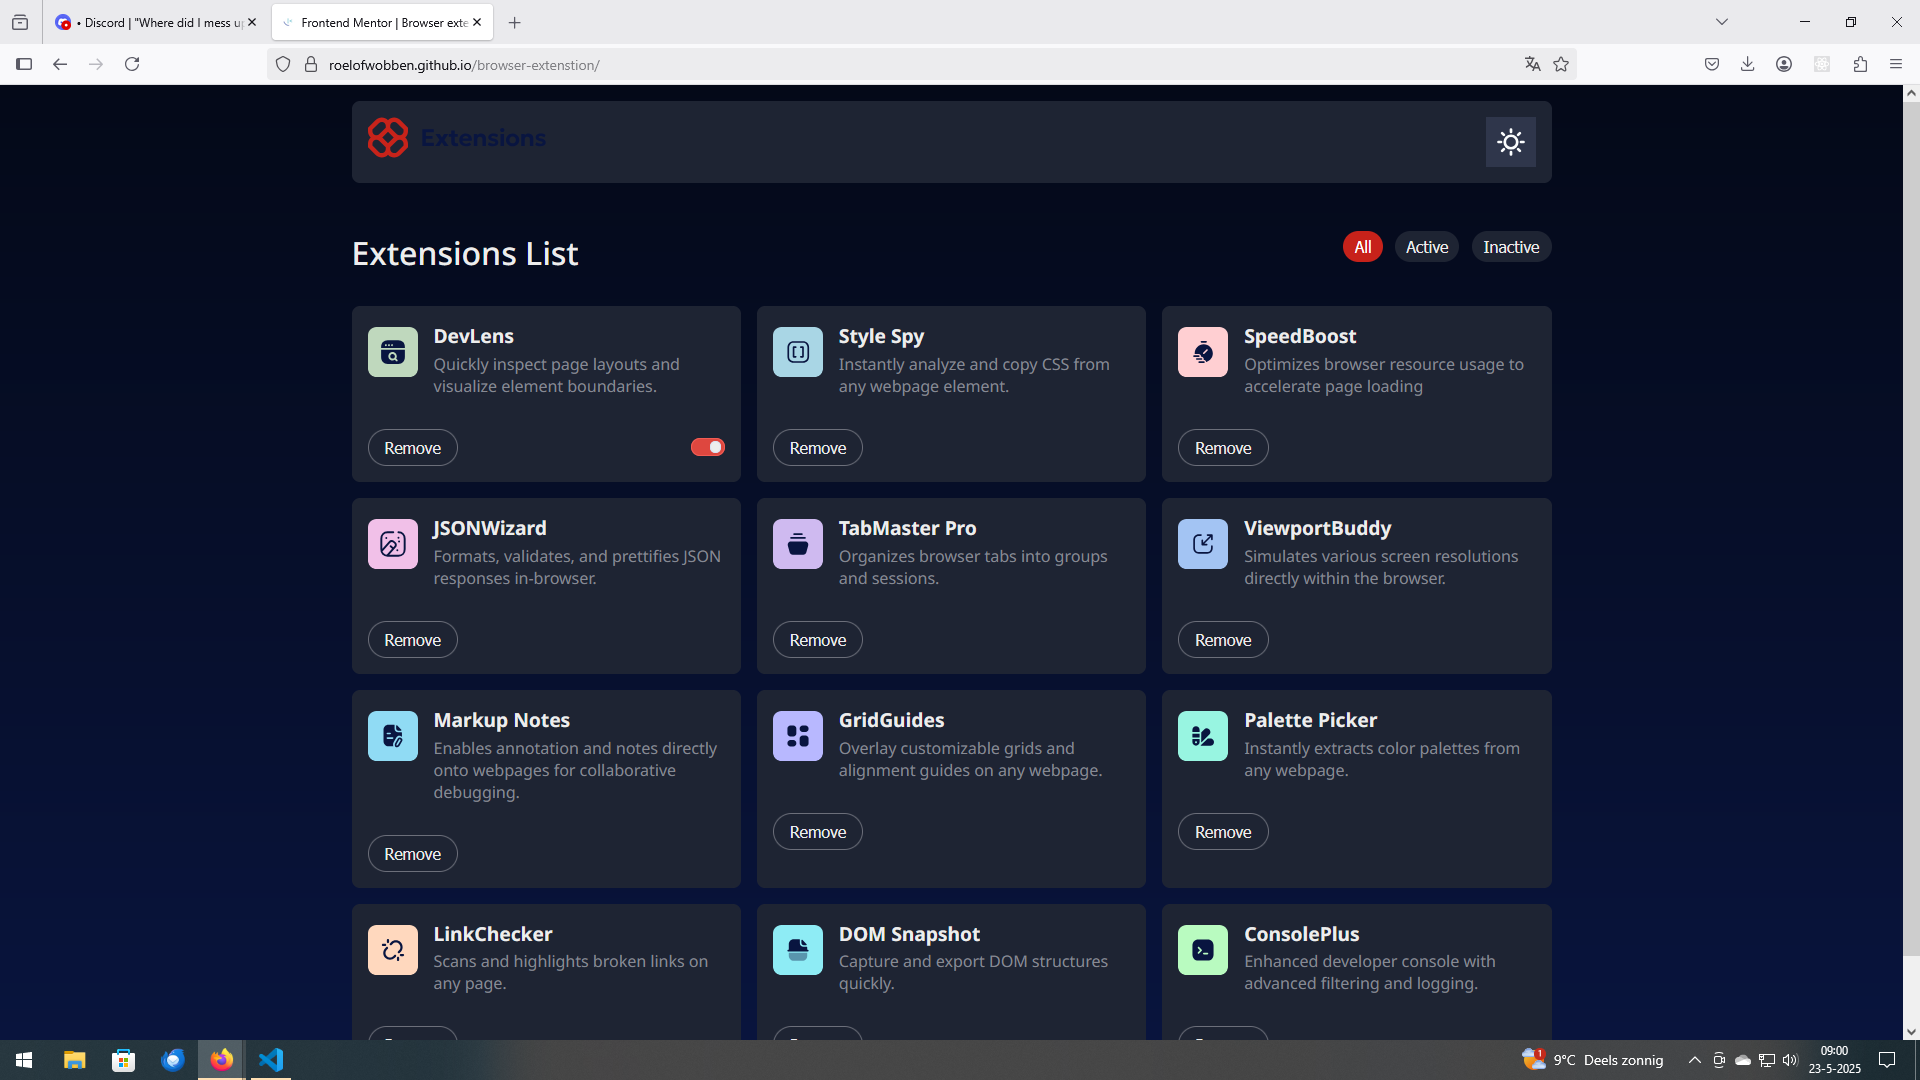
Task: Switch to the Discord tab
Action: coord(155,22)
